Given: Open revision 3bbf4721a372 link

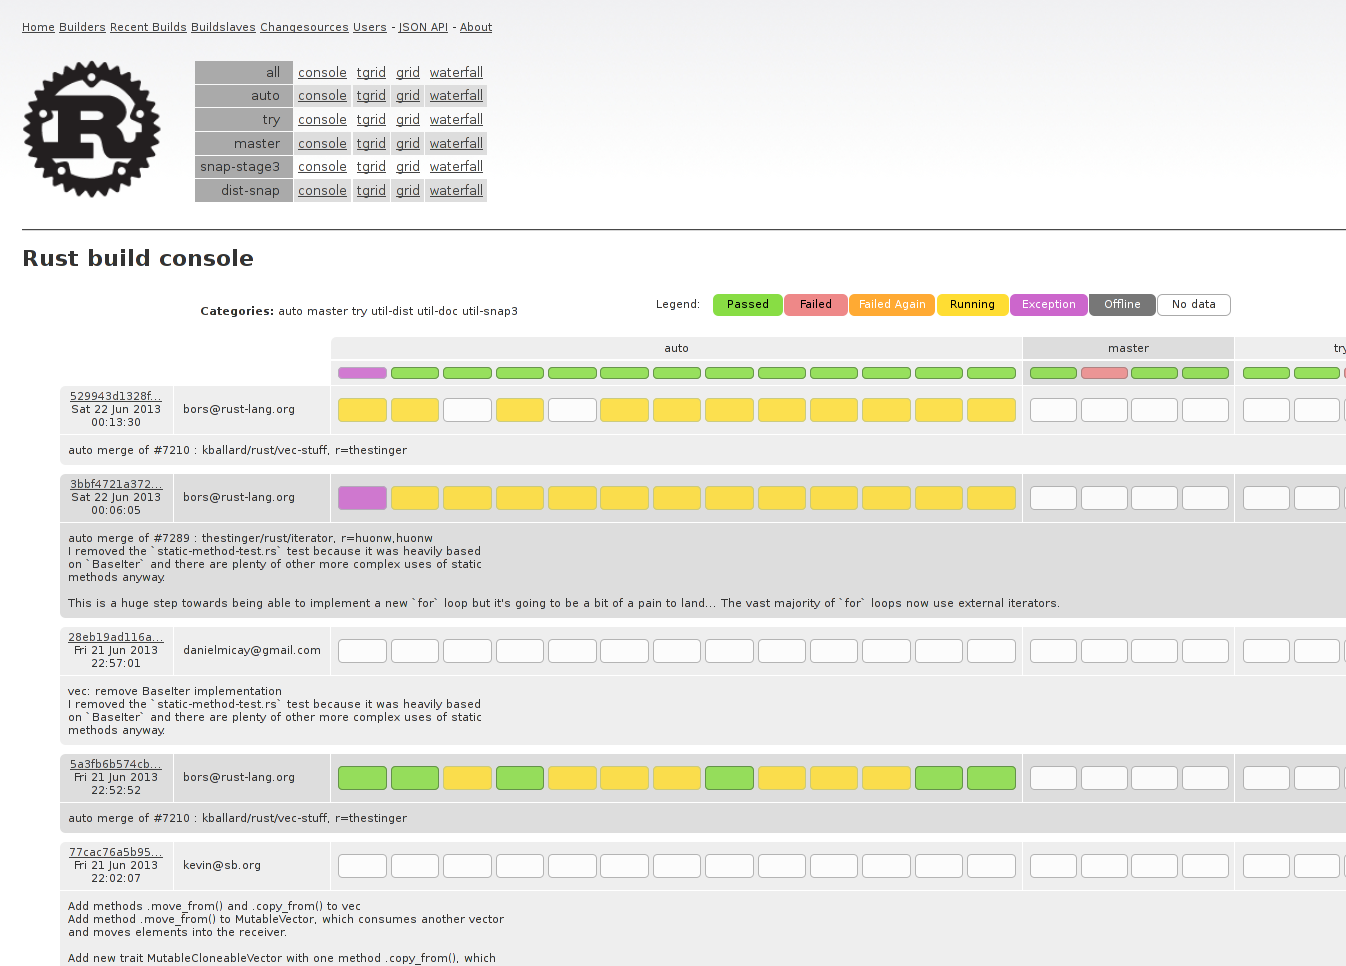Looking at the screenshot, I should click(x=116, y=484).
